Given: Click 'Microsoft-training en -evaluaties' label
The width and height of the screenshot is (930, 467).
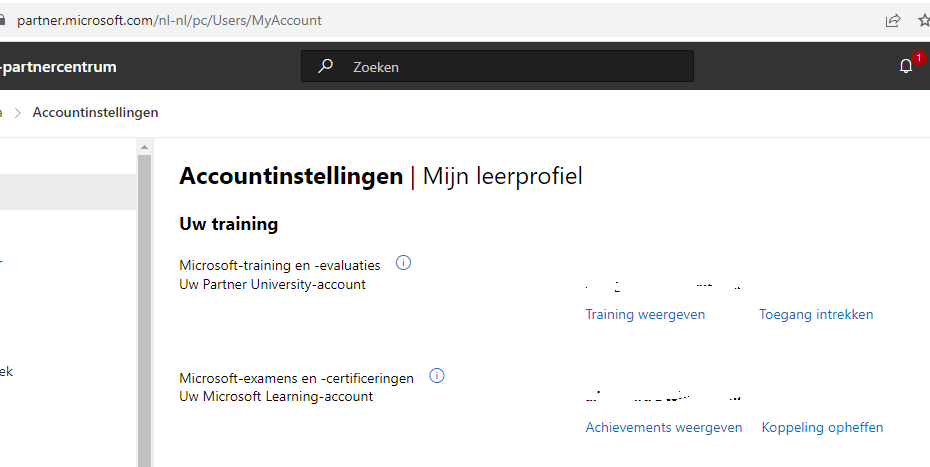Looking at the screenshot, I should pos(280,265).
